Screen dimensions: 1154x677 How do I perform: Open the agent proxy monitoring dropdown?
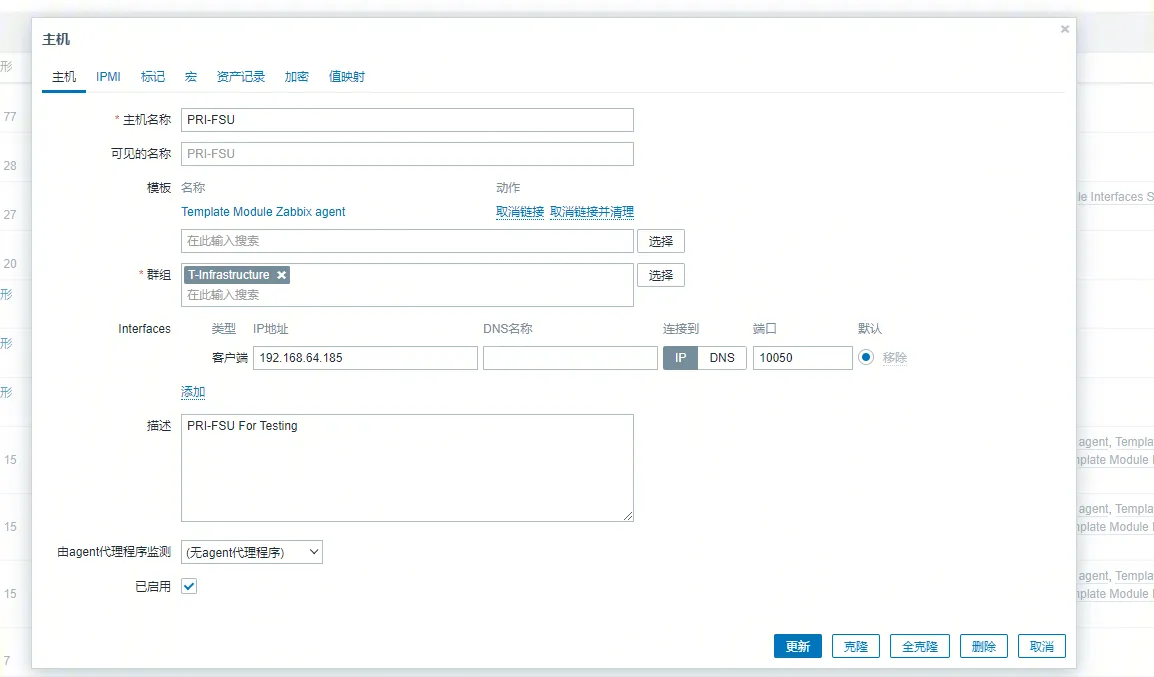coord(252,552)
